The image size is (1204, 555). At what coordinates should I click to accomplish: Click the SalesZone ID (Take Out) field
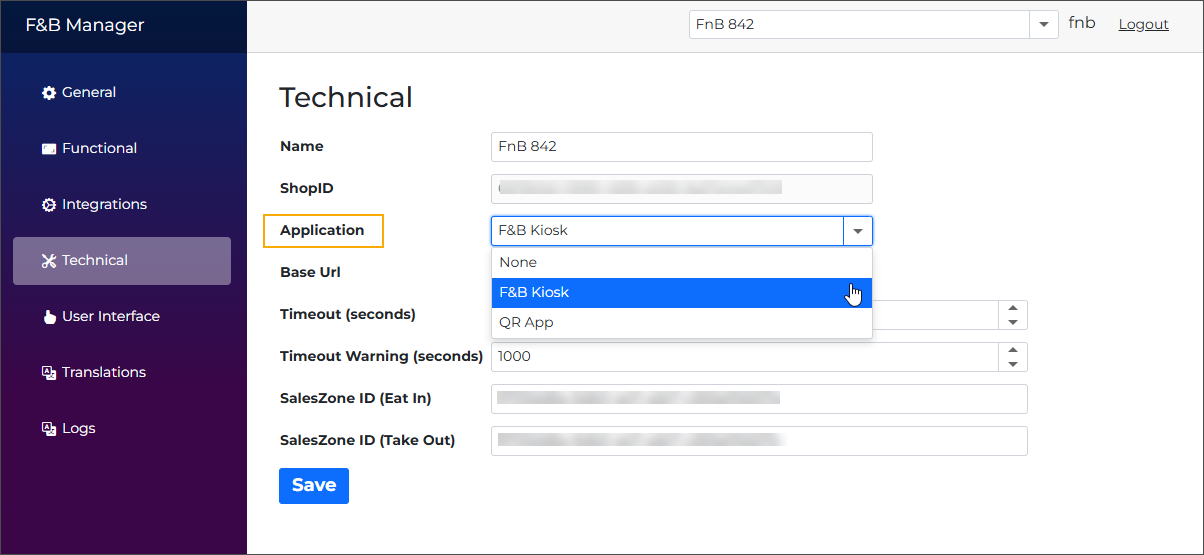[x=759, y=441]
